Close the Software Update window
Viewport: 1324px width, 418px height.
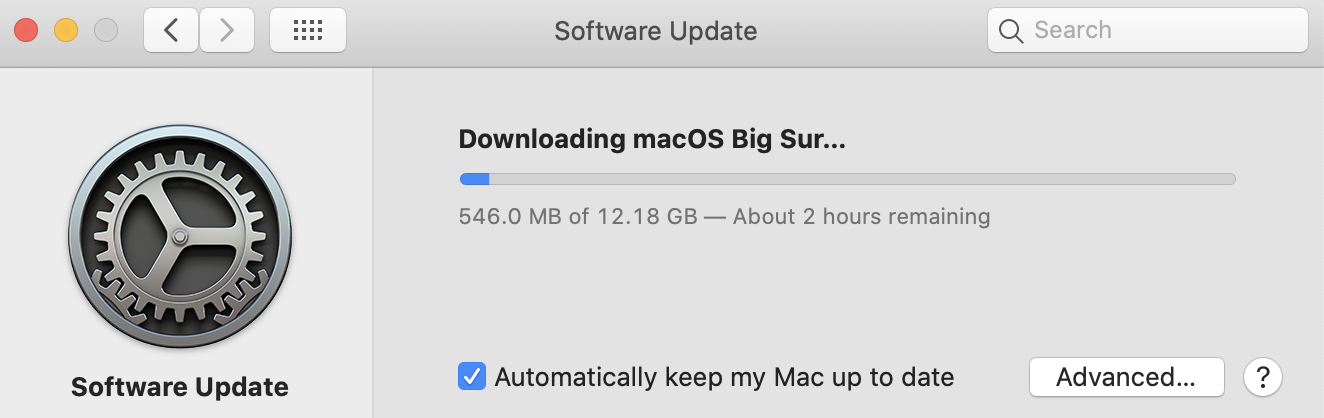click(x=26, y=30)
